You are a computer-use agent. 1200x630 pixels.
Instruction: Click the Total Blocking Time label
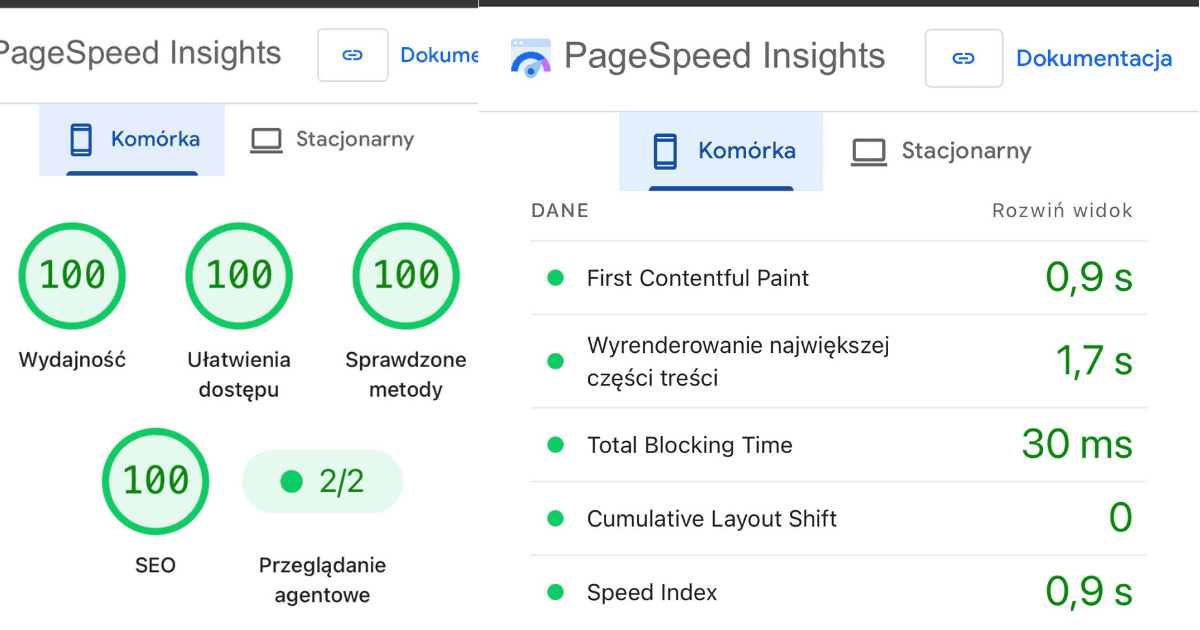(x=690, y=445)
